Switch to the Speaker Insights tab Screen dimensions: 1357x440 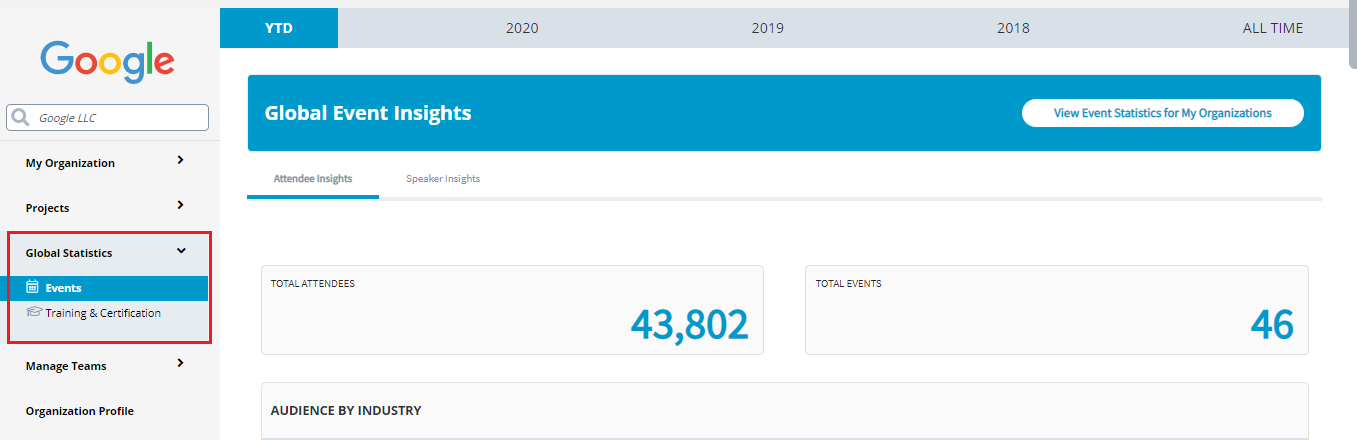click(443, 179)
